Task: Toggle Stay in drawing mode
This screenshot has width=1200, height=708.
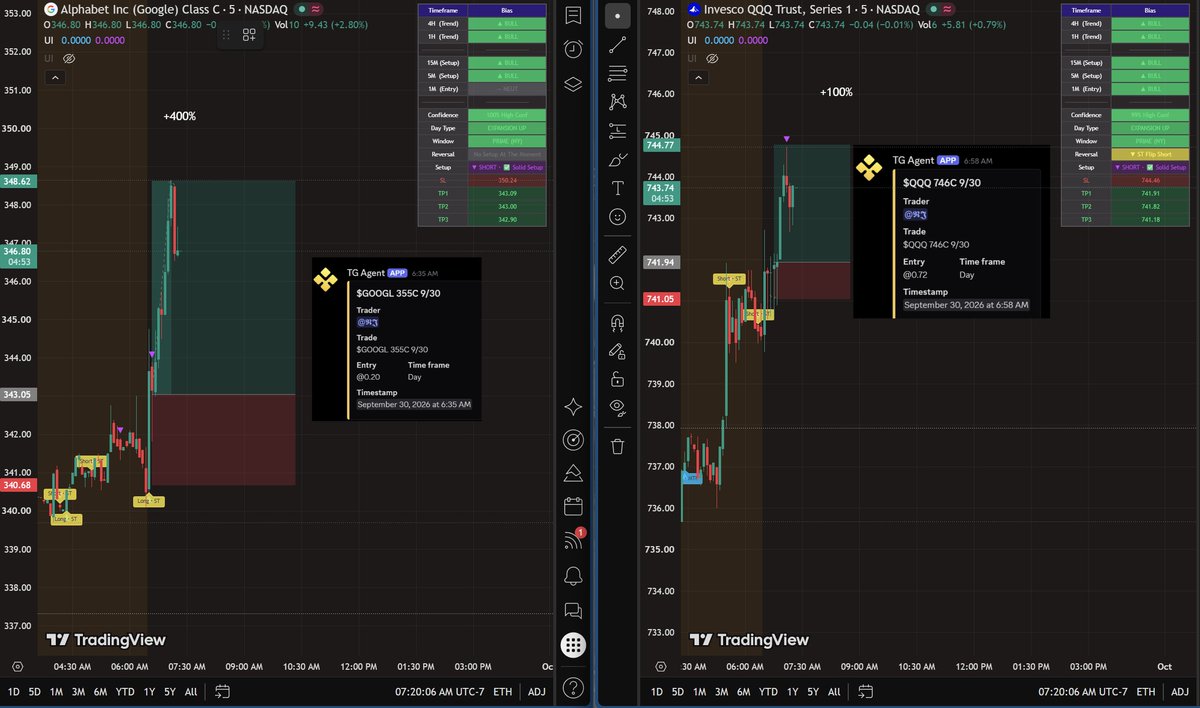Action: (617, 351)
